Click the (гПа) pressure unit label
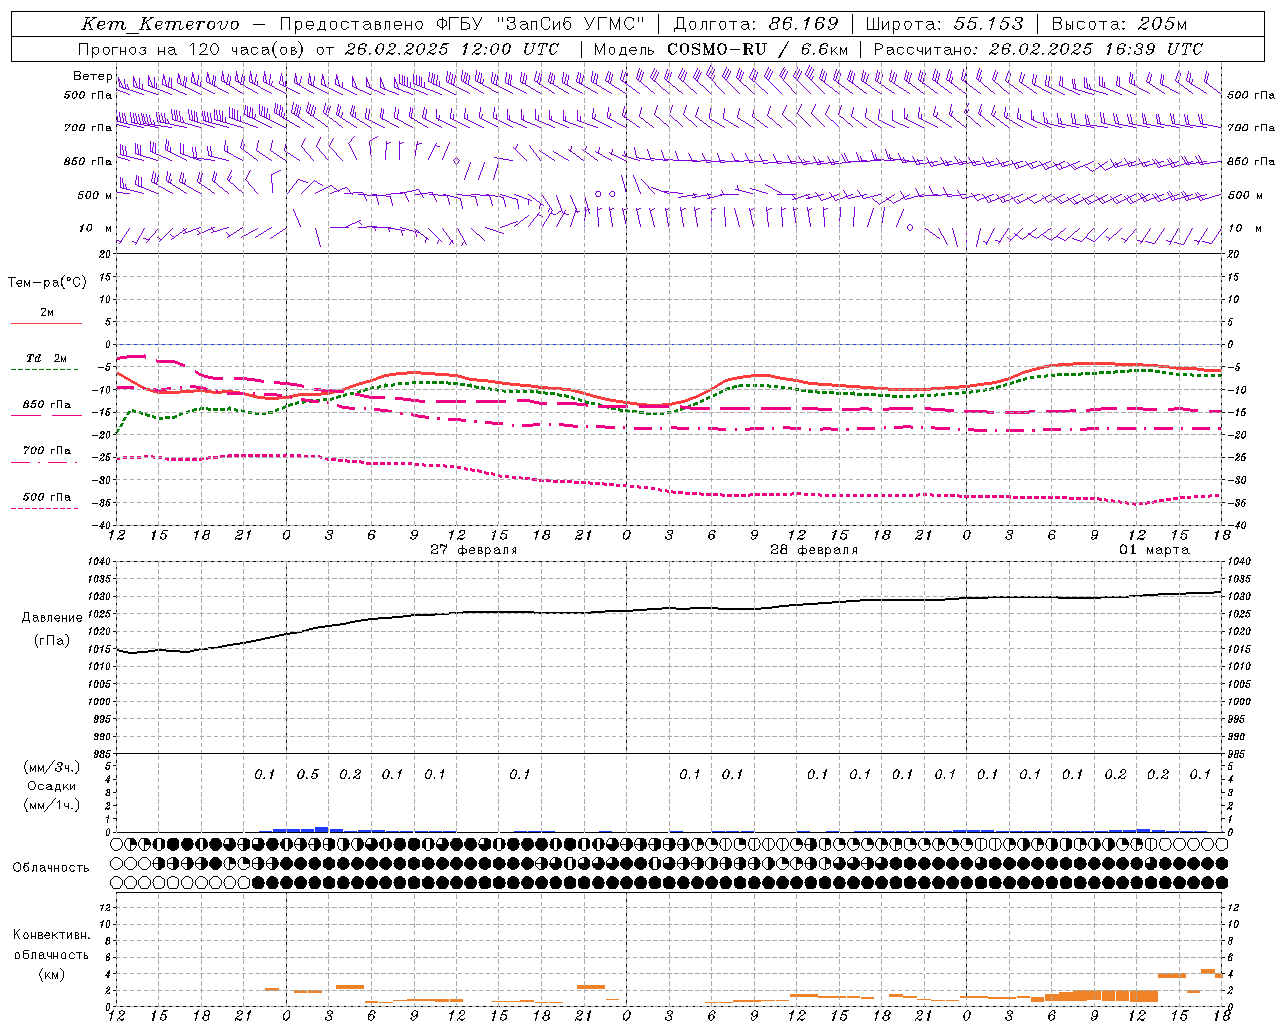 (52, 641)
